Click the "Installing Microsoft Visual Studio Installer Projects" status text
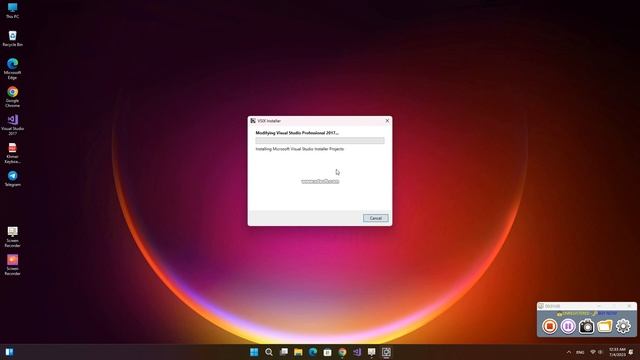 [x=300, y=149]
